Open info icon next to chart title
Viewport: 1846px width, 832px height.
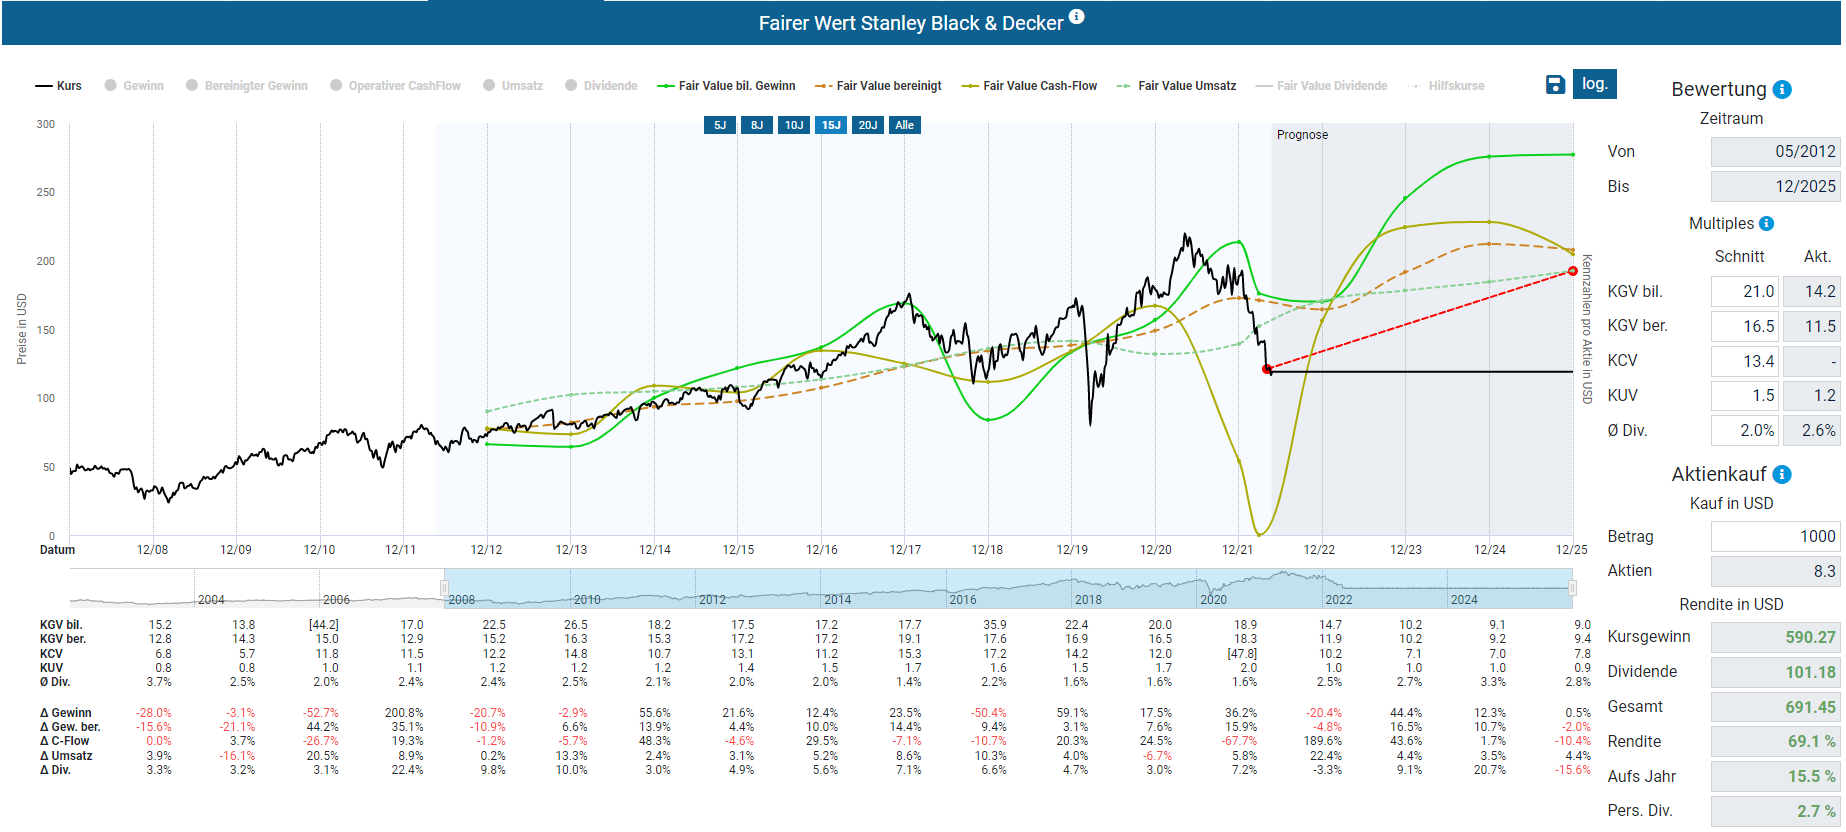1077,16
